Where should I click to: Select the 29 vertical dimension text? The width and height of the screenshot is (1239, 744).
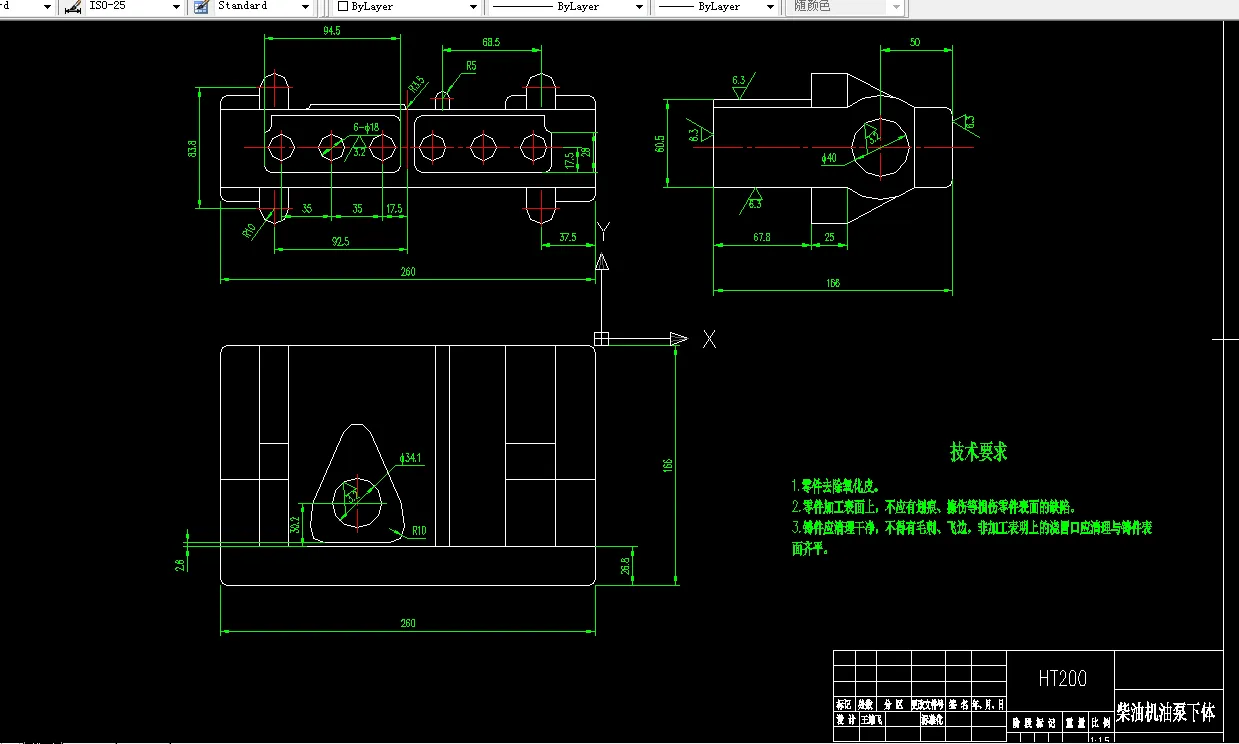click(x=585, y=154)
